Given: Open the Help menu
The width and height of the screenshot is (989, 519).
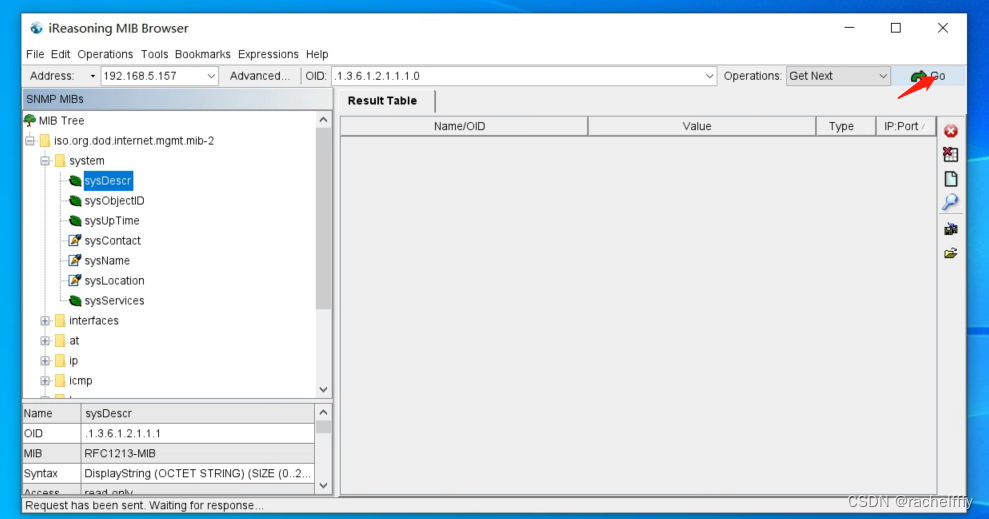Looking at the screenshot, I should 317,54.
